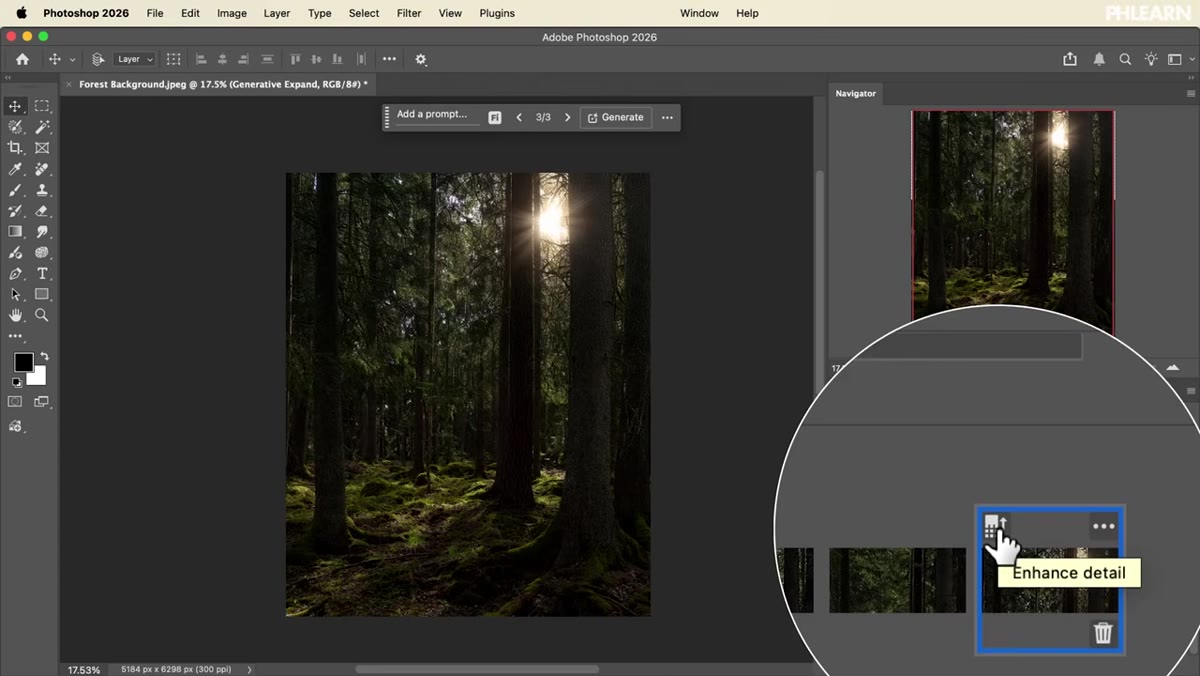
Task: Open the Layer menu
Action: coord(277,13)
